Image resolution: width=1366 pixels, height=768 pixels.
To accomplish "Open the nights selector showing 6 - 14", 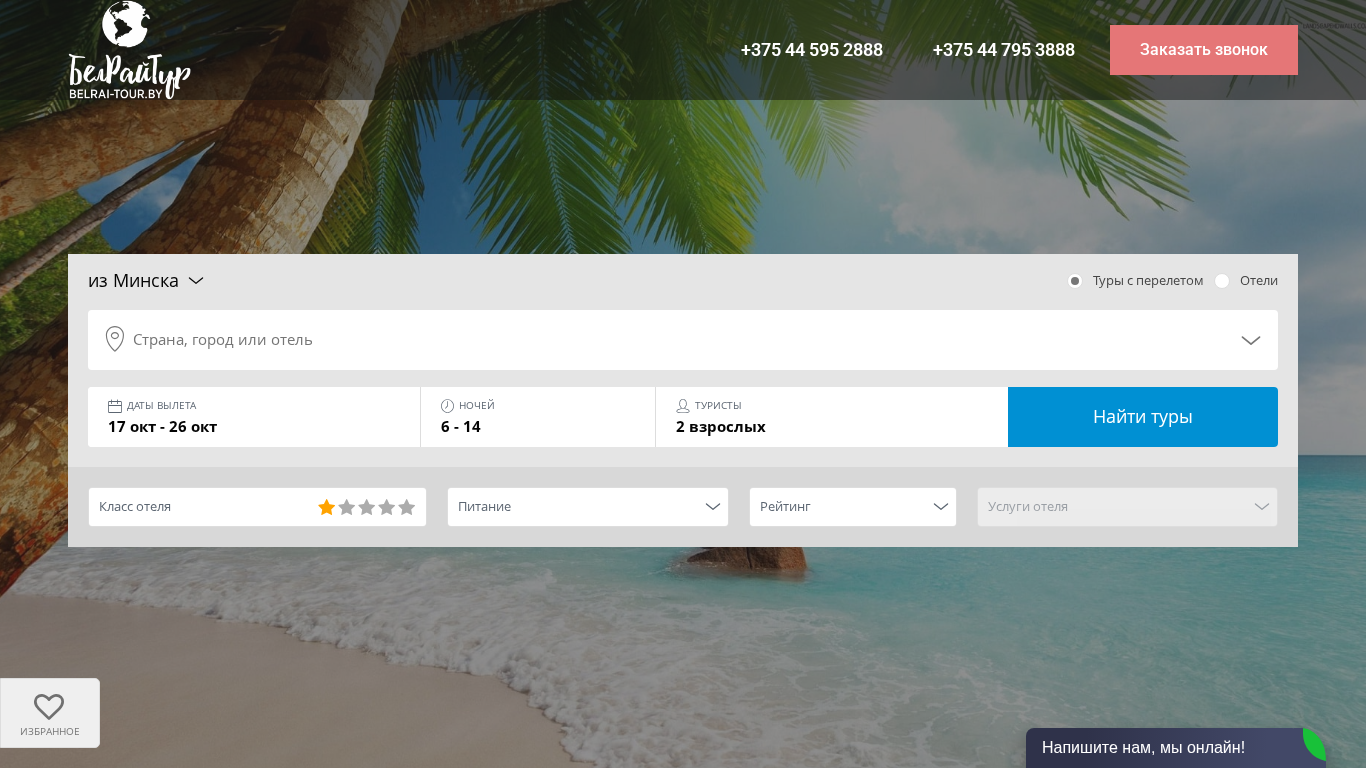I will pos(538,417).
